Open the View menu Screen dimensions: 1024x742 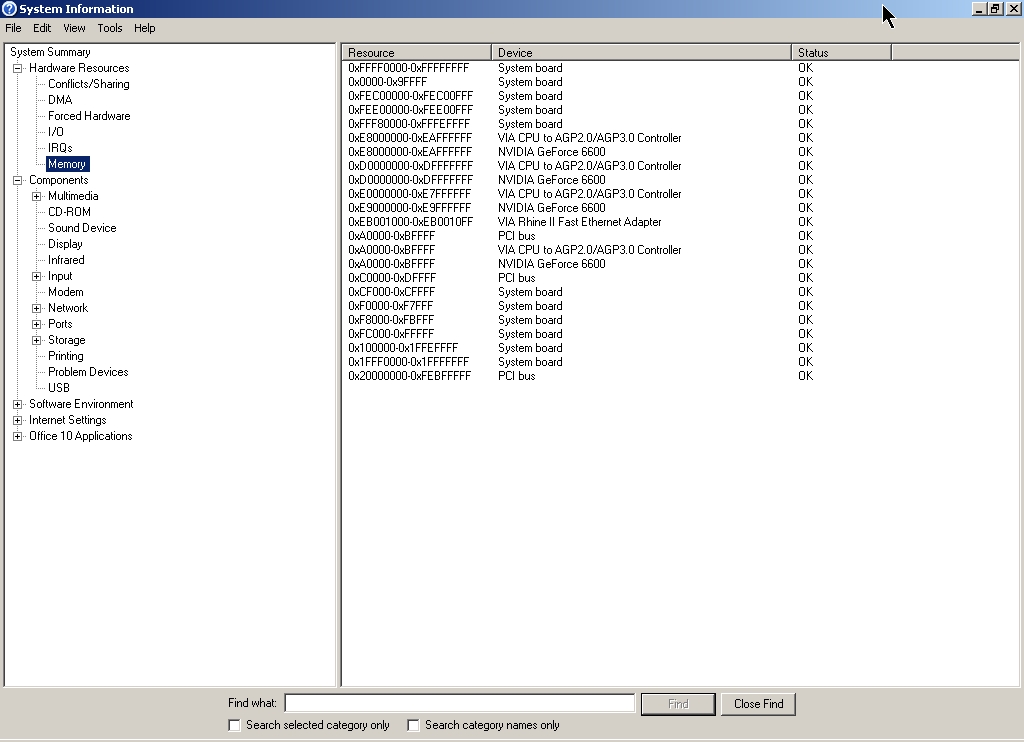[74, 28]
